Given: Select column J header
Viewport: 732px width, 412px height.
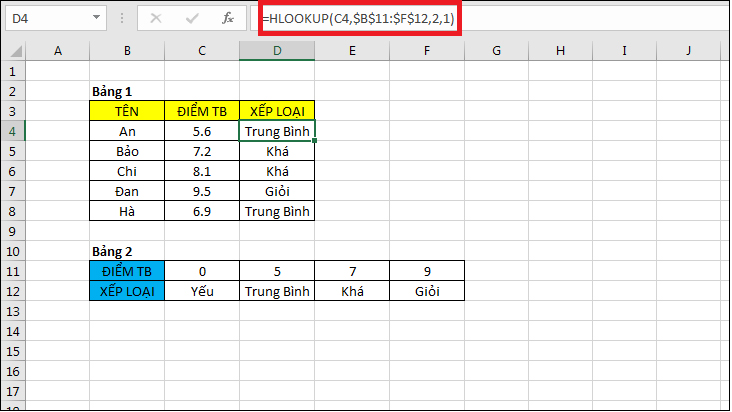Looking at the screenshot, I should (x=689, y=50).
